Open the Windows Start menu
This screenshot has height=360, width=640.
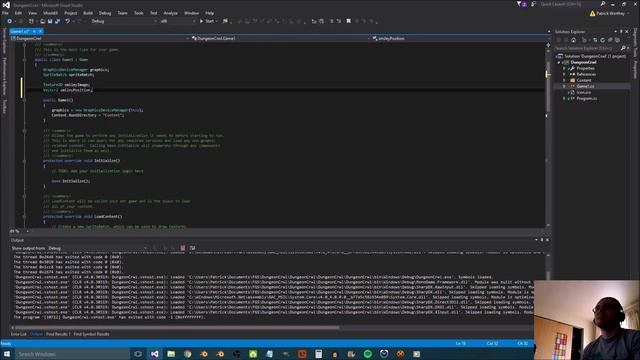pyautogui.click(x=7, y=354)
